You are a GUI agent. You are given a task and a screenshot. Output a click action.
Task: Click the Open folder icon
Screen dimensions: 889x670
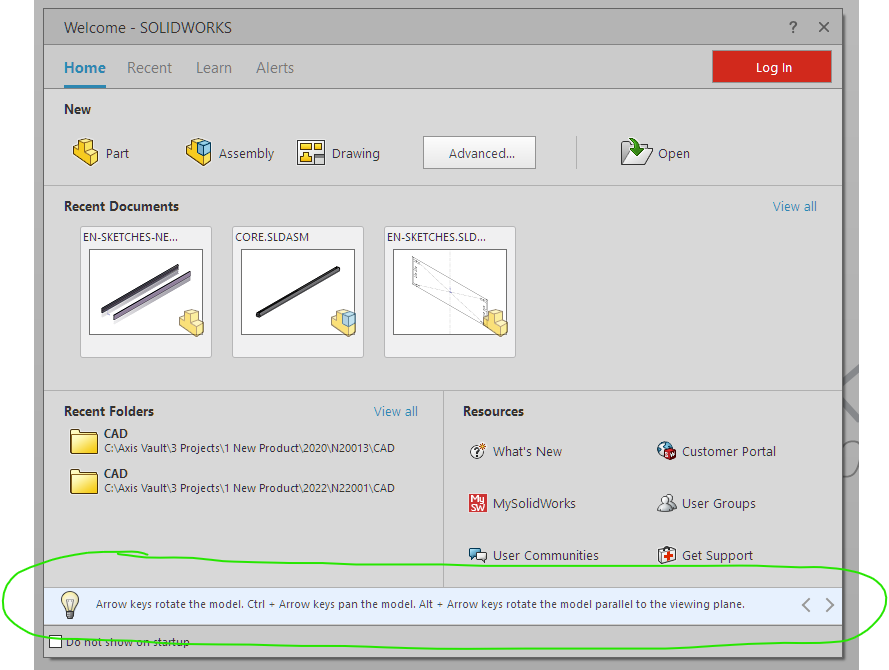coord(636,152)
